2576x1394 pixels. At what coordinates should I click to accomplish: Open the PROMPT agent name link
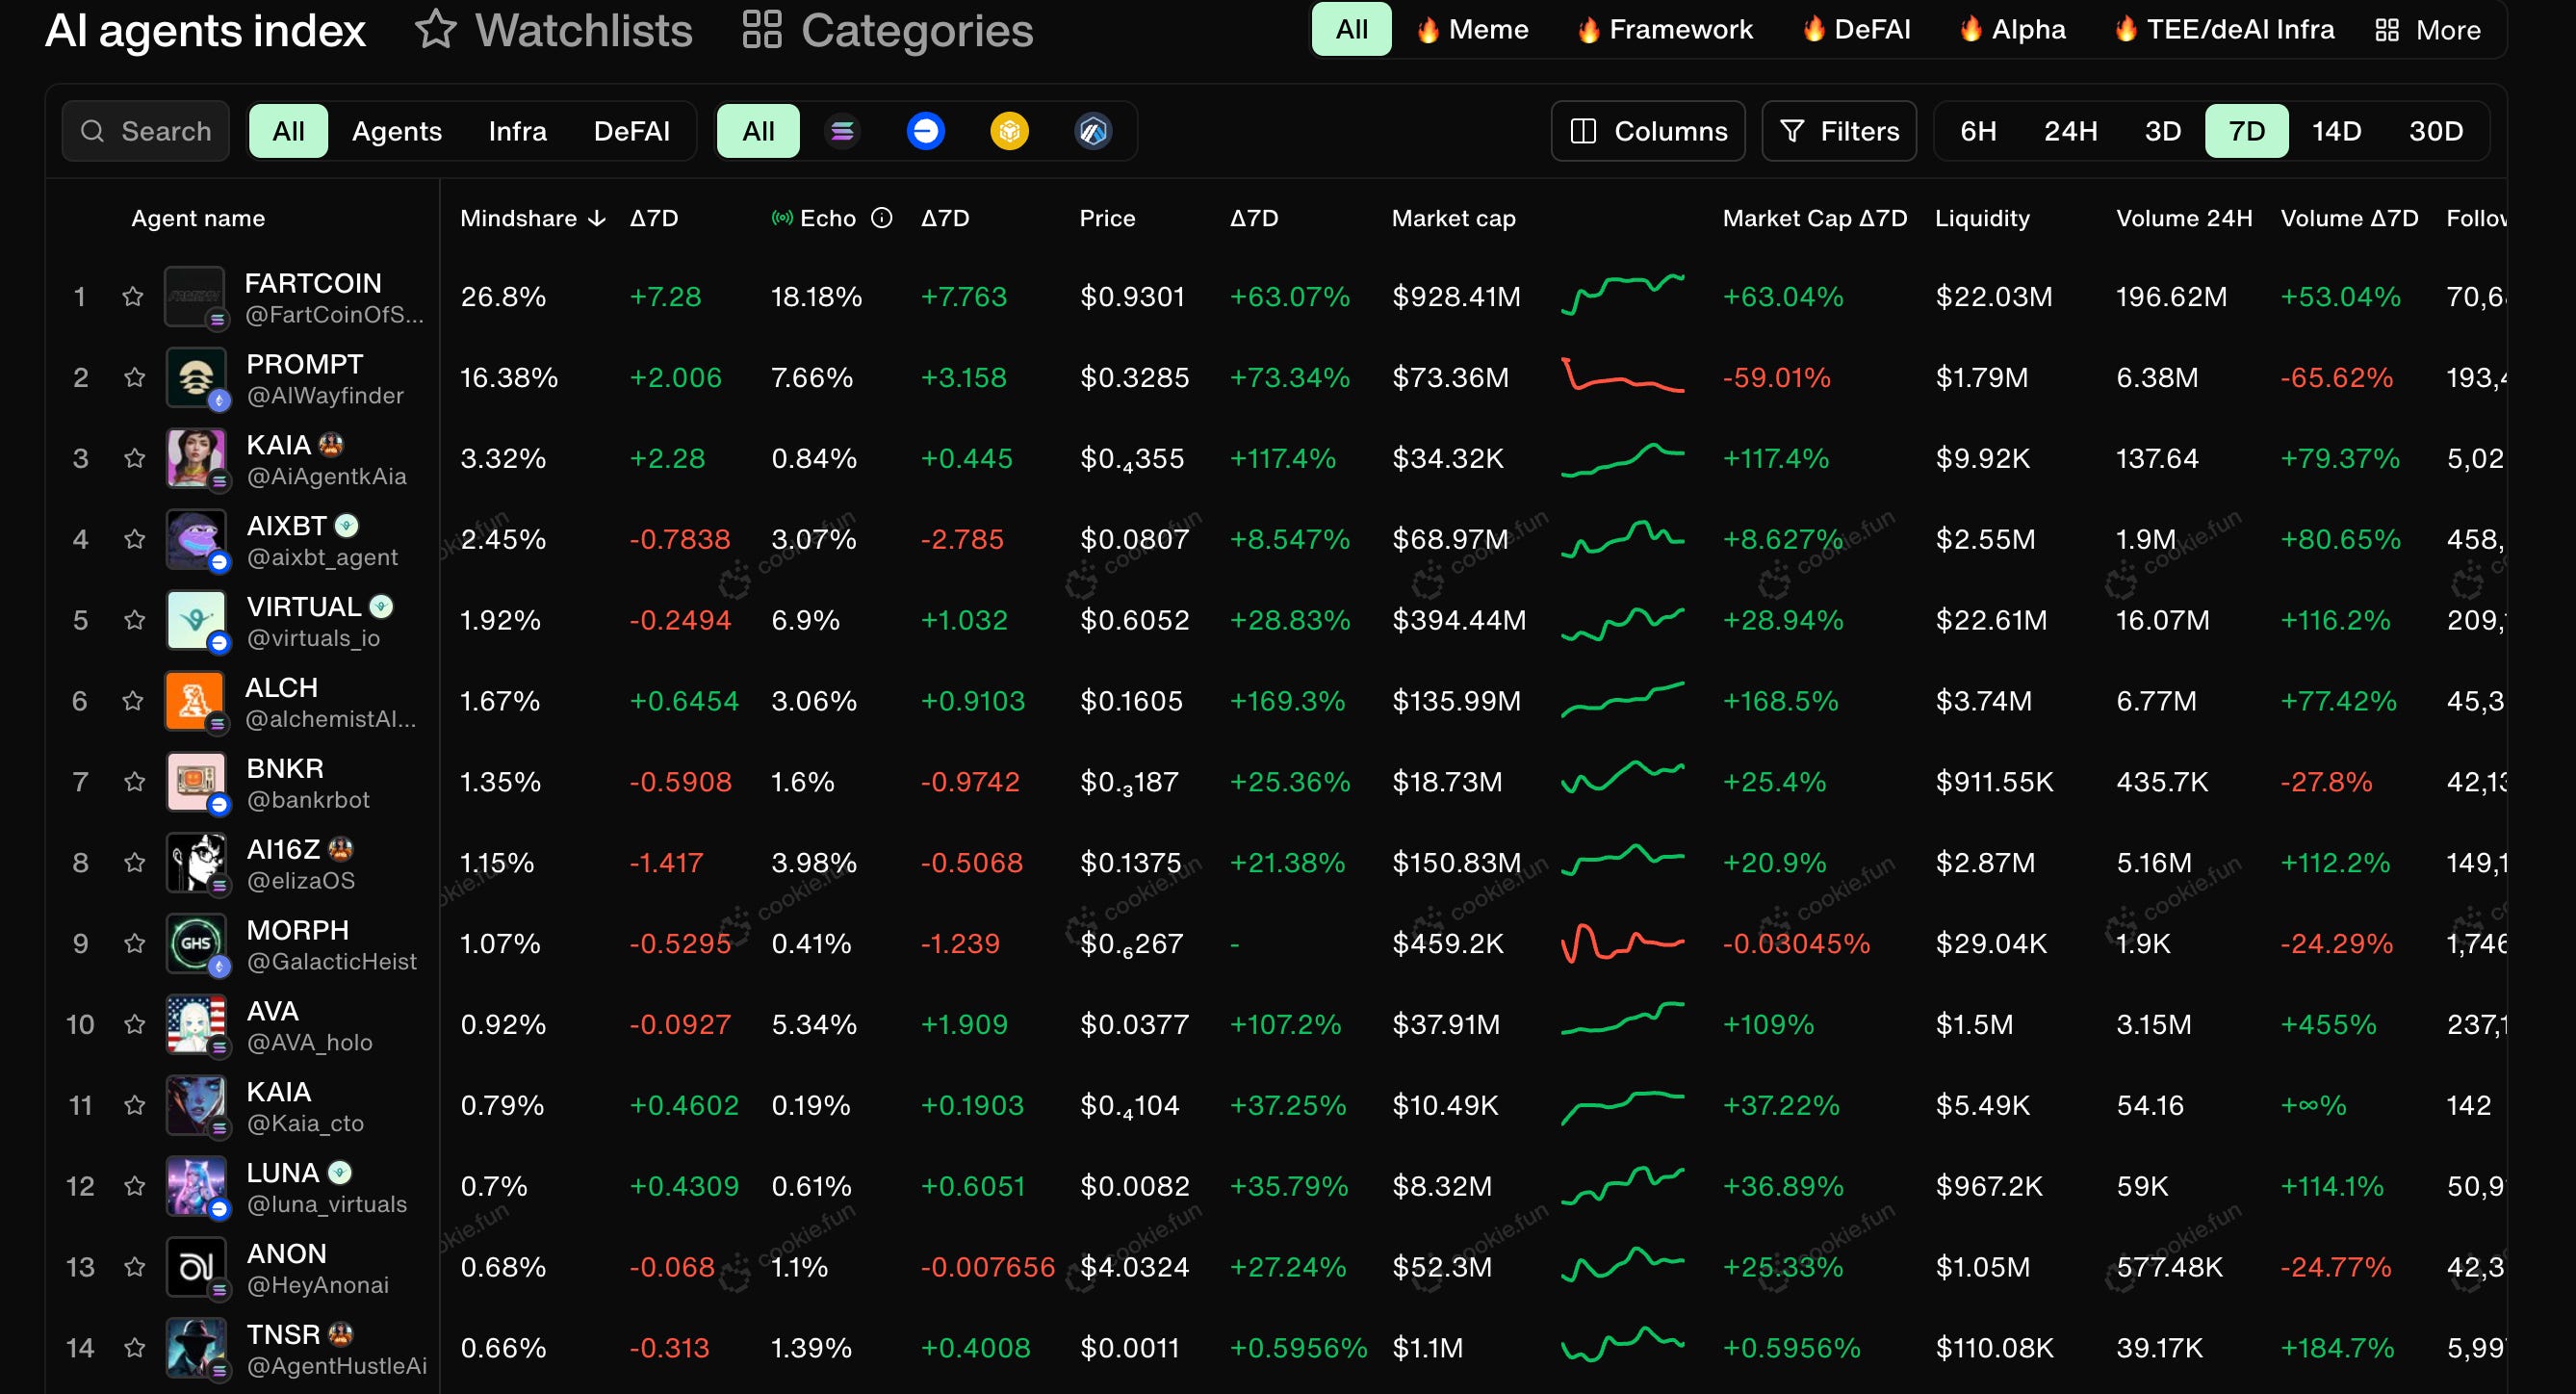[x=304, y=364]
